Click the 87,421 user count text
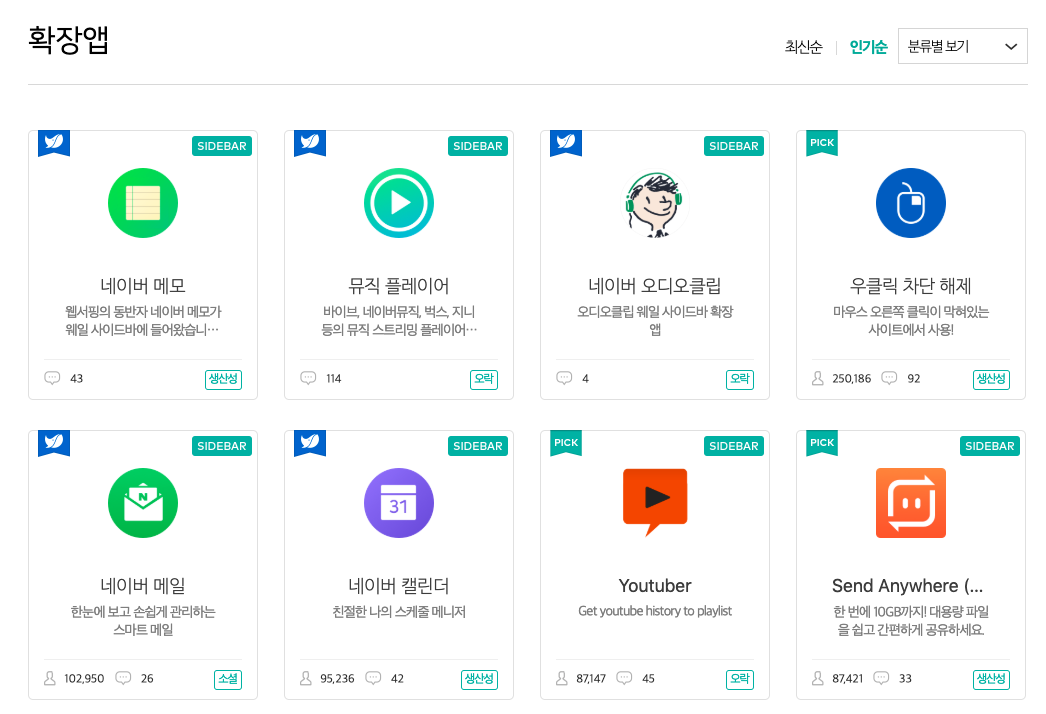The width and height of the screenshot is (1046, 714). 847,679
